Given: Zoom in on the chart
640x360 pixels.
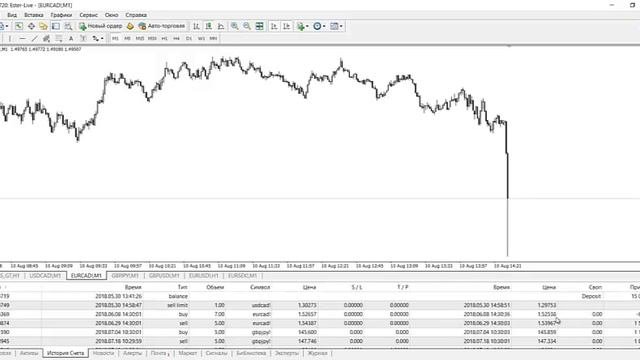Looking at the screenshot, I should [x=235, y=26].
